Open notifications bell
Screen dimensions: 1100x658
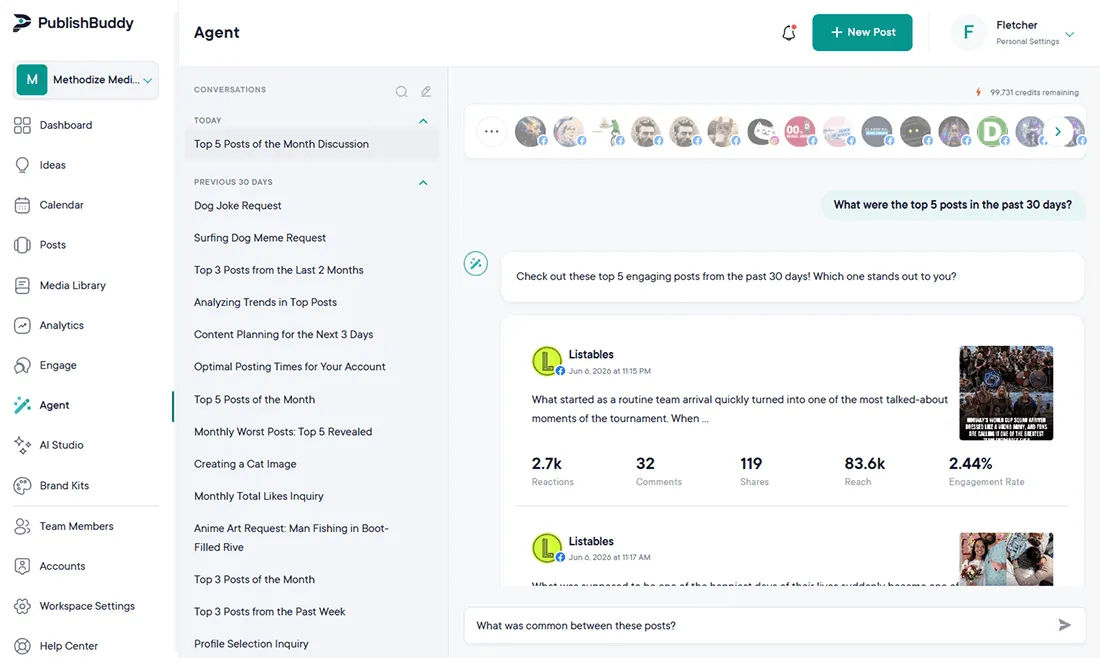[x=789, y=32]
